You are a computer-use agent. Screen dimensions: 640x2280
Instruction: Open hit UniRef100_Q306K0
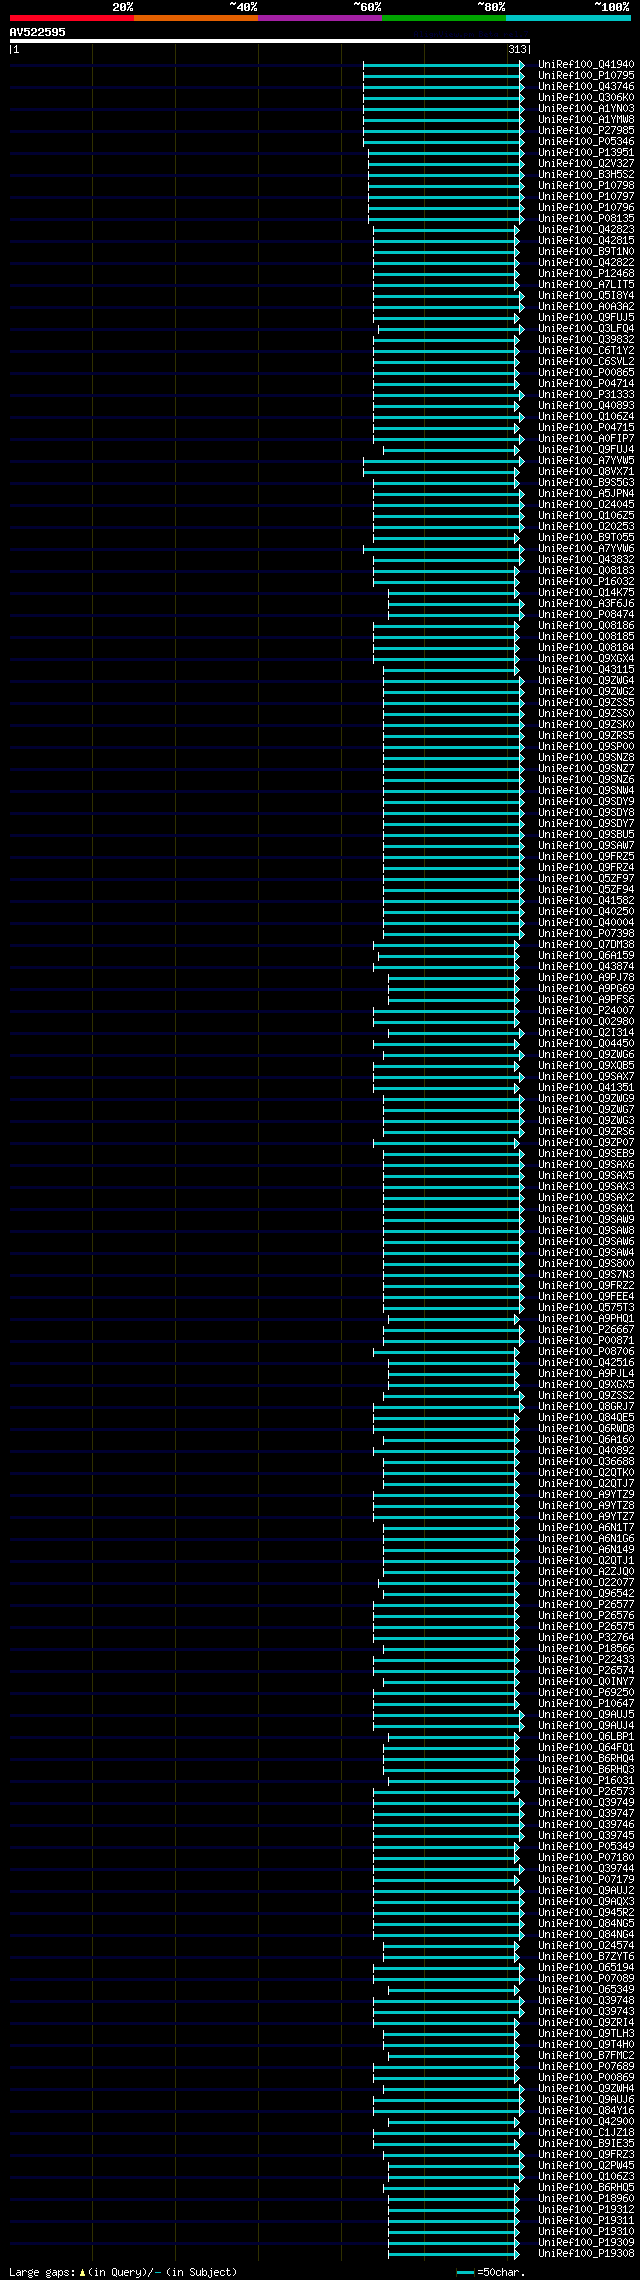click(x=586, y=97)
